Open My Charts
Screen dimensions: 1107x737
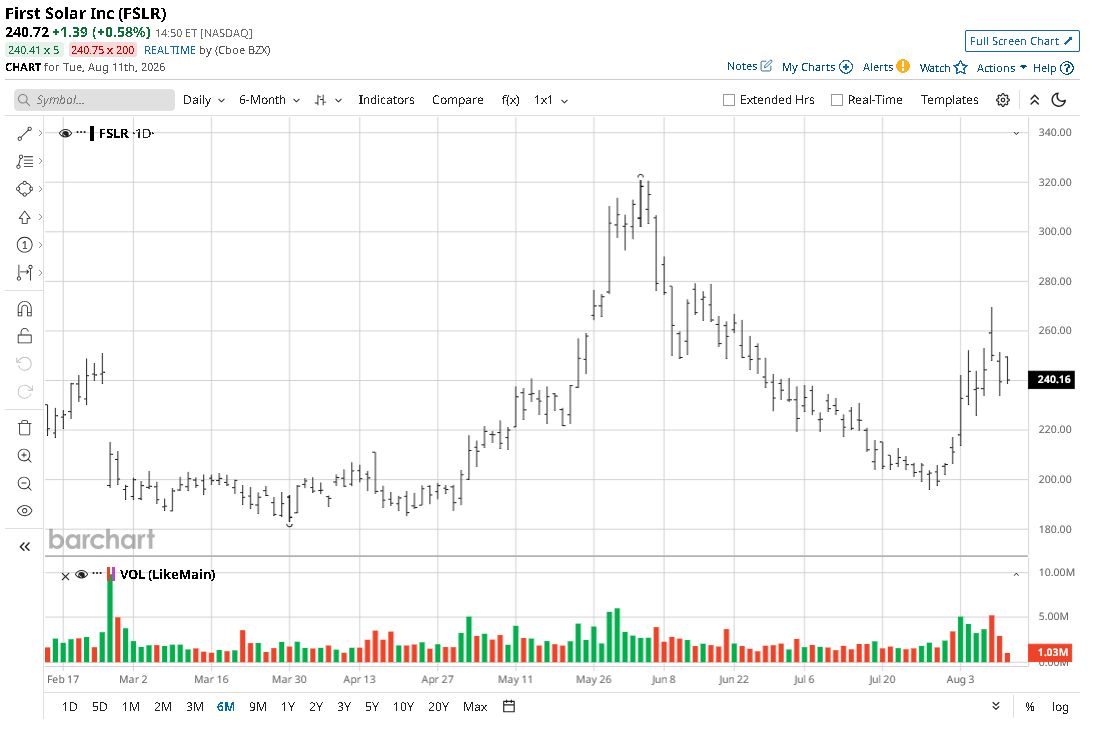817,67
